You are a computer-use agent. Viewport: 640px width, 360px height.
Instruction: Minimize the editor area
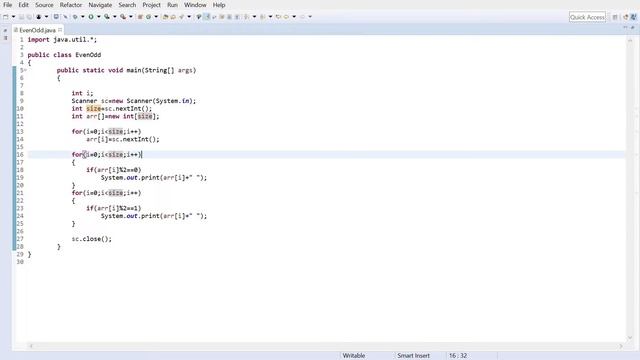(x=625, y=27)
